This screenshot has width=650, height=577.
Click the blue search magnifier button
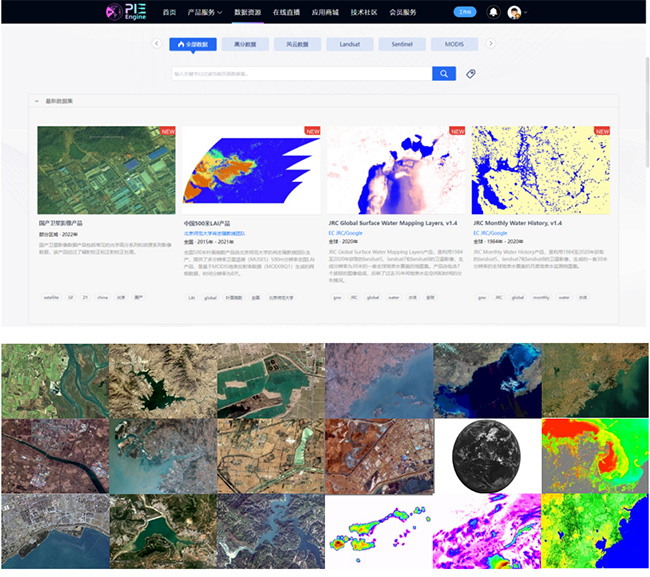point(444,74)
